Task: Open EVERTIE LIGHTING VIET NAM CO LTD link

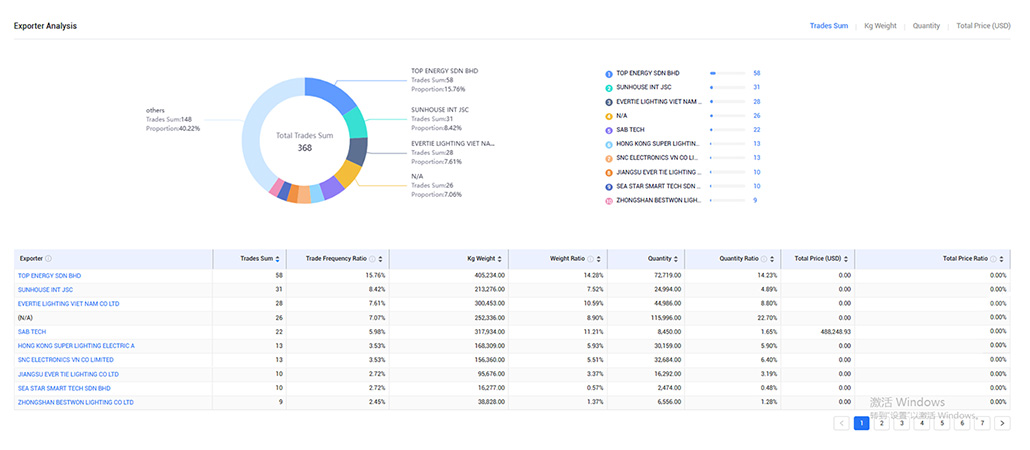Action: [x=68, y=304]
